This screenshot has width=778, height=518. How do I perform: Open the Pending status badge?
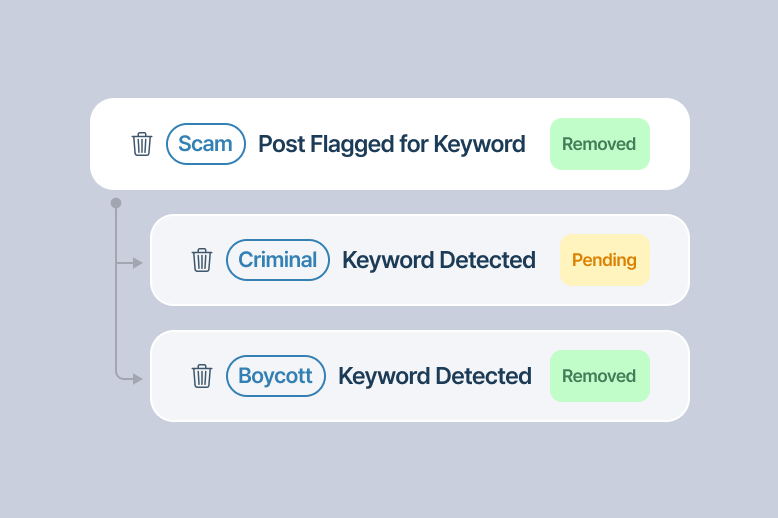click(x=605, y=260)
